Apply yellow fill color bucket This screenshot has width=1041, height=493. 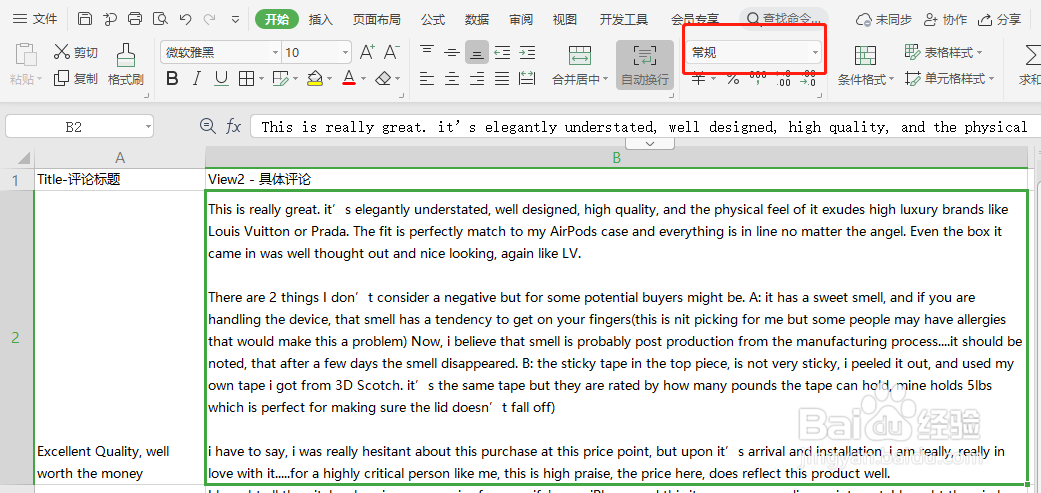(x=315, y=79)
